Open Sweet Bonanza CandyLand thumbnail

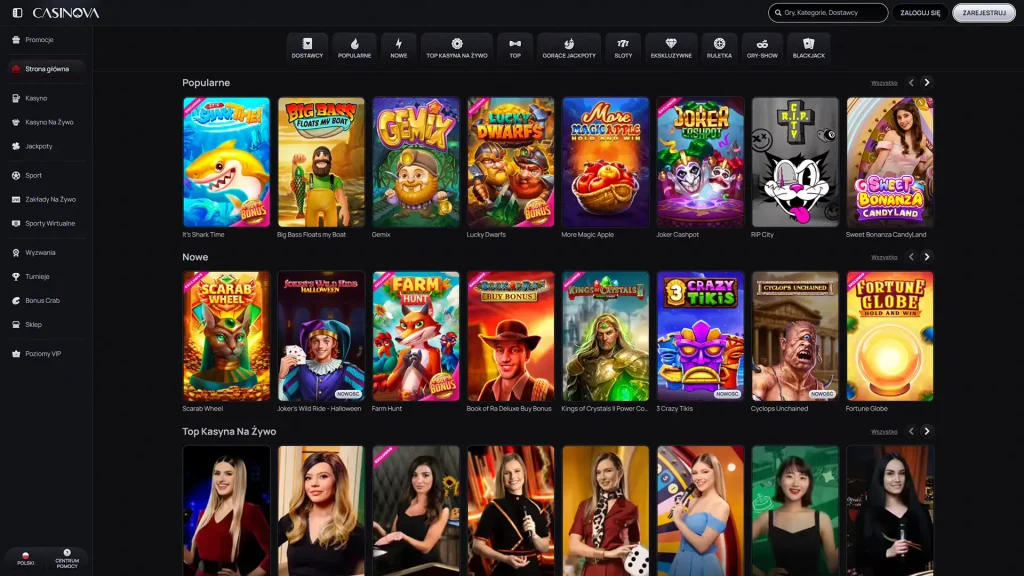(x=890, y=162)
